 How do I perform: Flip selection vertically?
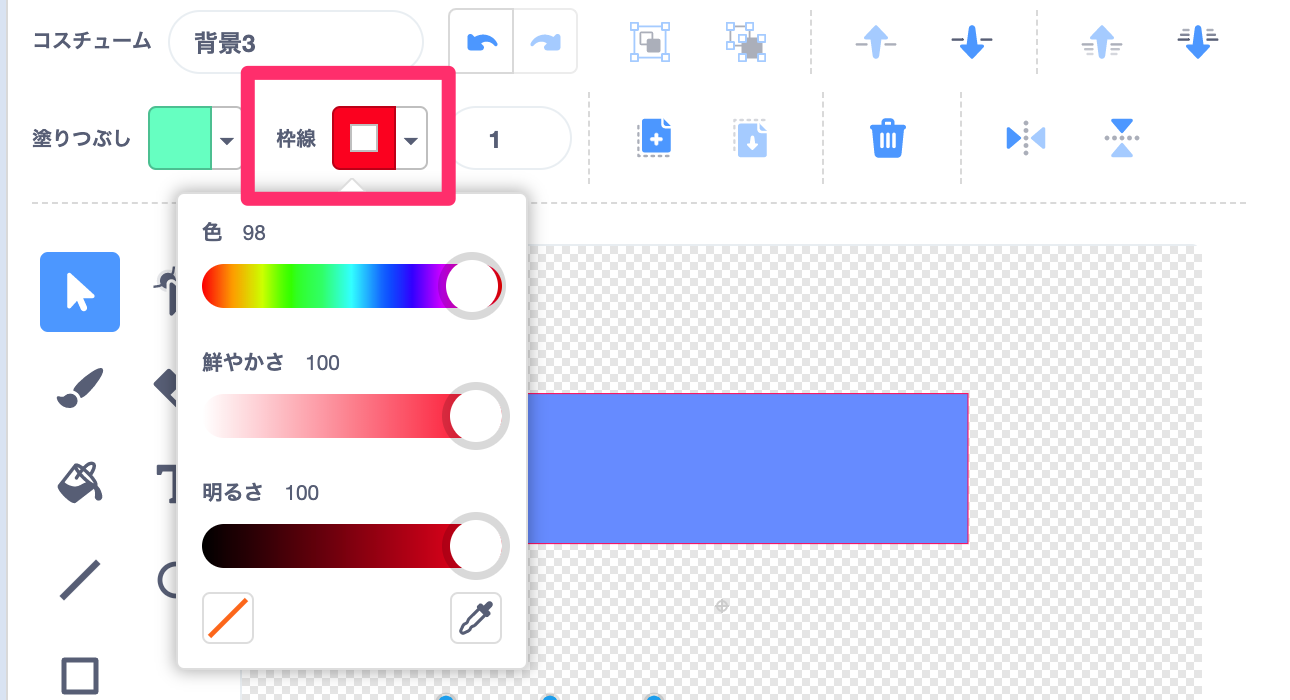click(1122, 139)
